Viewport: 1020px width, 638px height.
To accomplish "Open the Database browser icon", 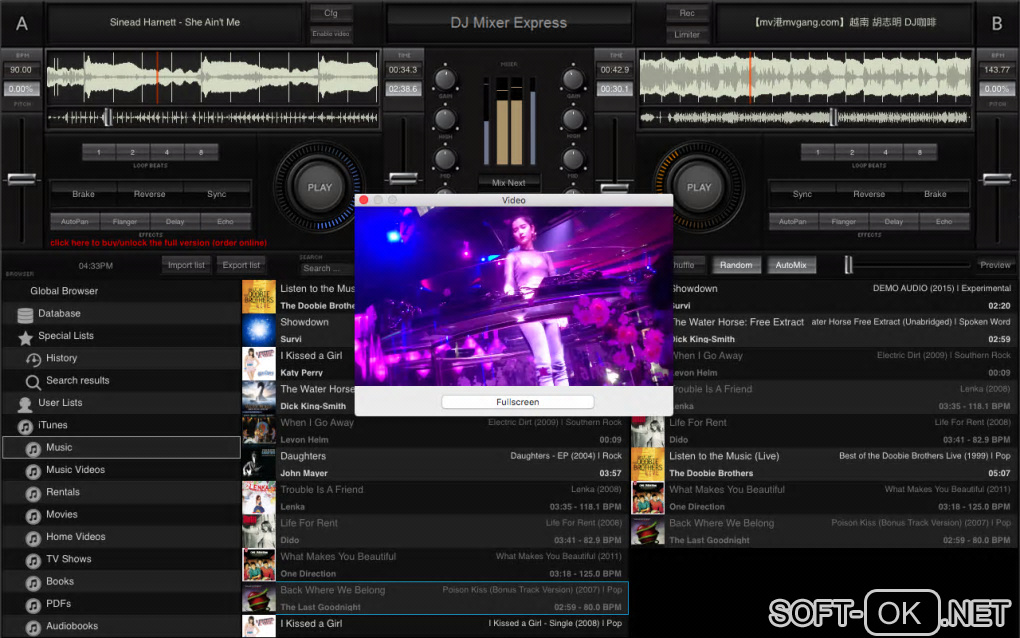I will point(25,315).
